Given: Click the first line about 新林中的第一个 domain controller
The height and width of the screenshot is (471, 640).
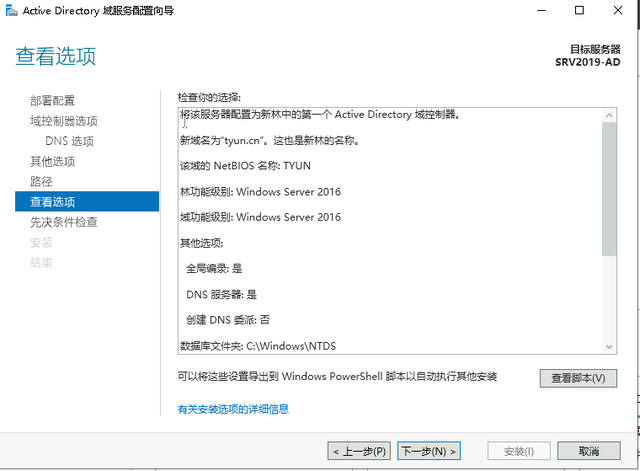Looking at the screenshot, I should (320, 114).
